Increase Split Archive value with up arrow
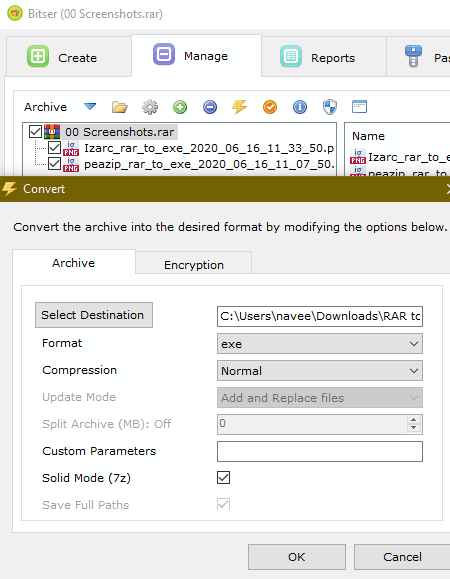Image resolution: width=450 pixels, height=579 pixels. [414, 420]
